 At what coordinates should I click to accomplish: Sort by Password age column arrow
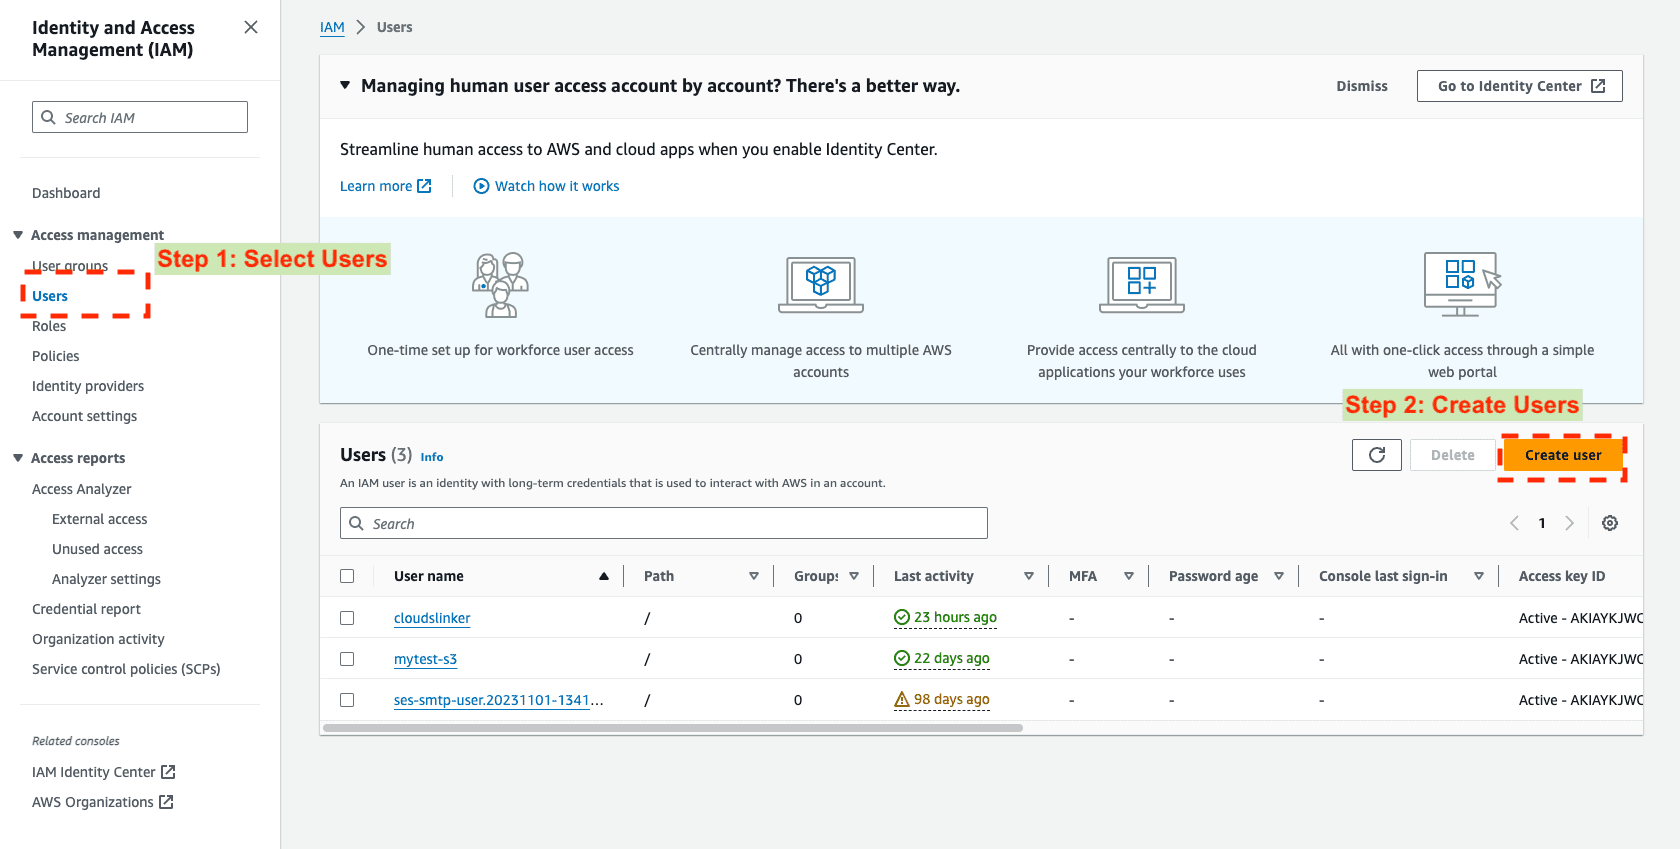(x=1279, y=576)
